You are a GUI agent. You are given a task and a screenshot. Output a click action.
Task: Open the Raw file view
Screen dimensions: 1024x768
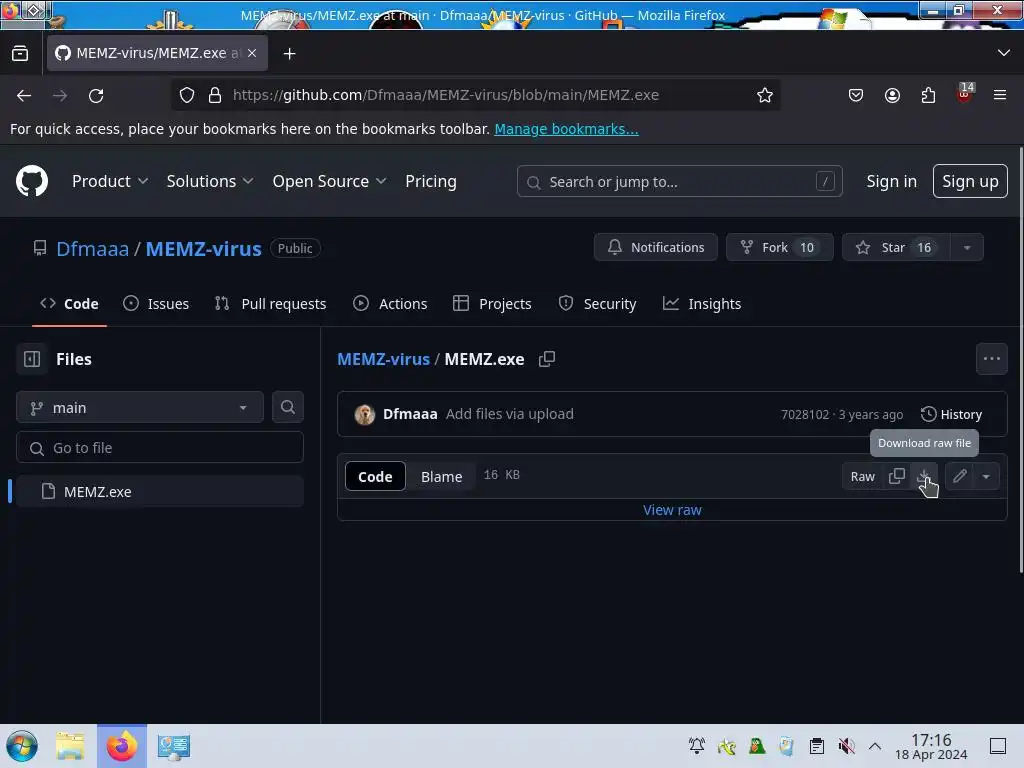(862, 476)
